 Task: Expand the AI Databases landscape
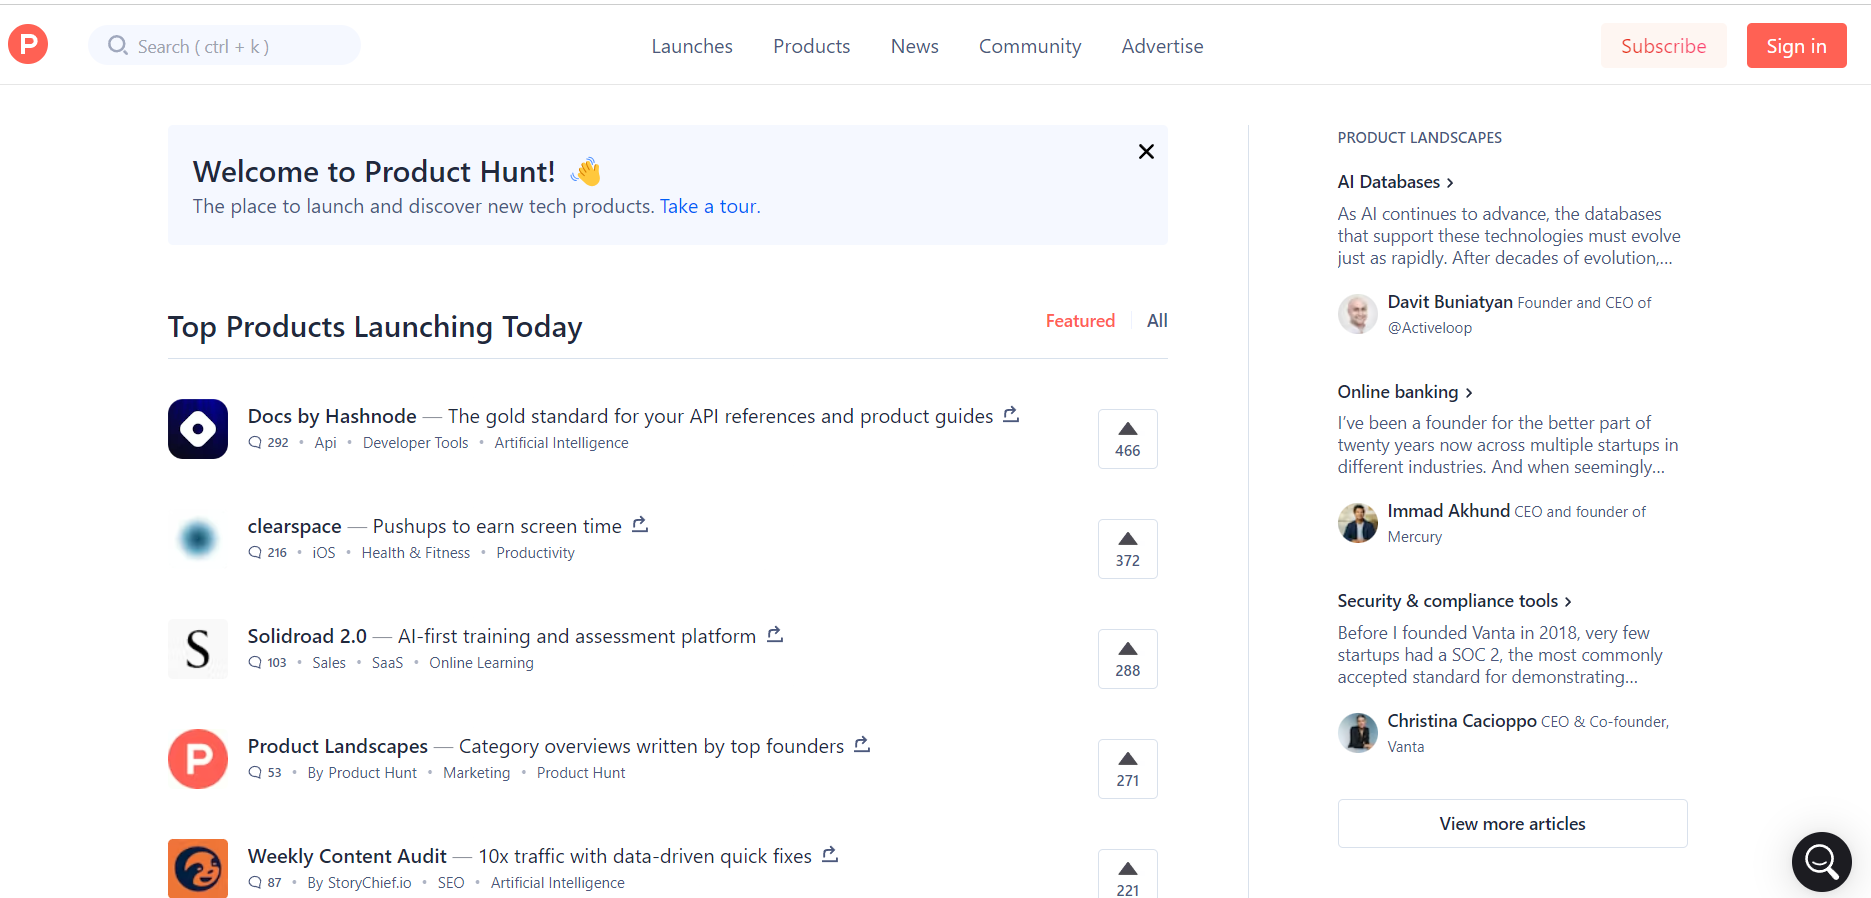(x=1396, y=182)
